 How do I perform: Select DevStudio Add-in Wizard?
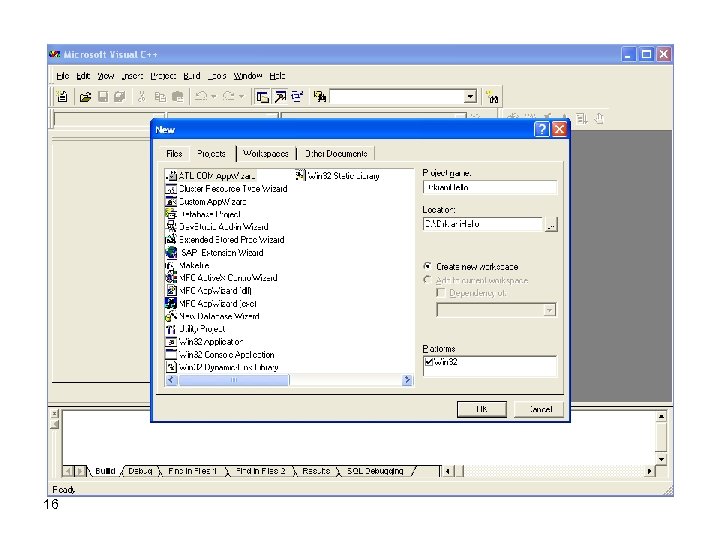(x=217, y=227)
